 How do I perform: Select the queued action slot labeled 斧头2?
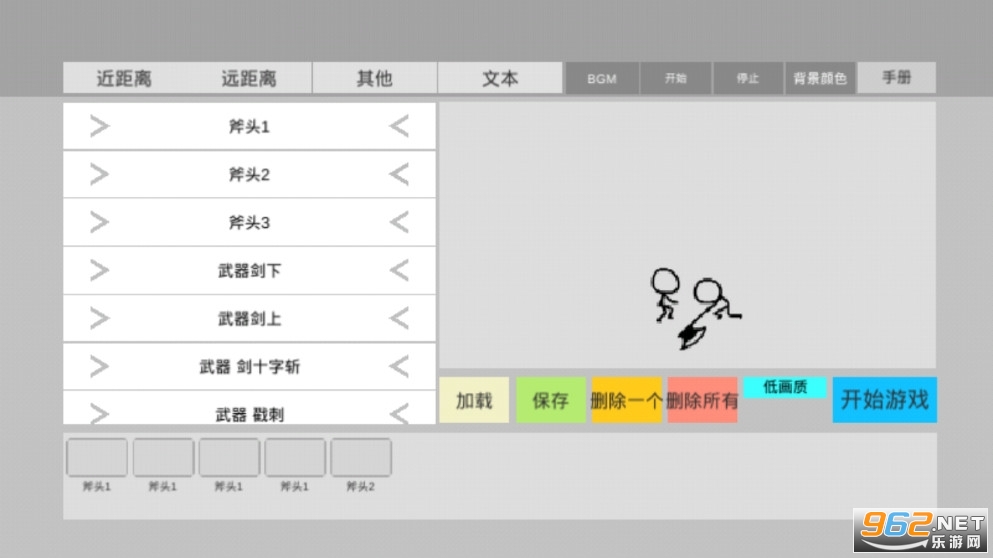[x=360, y=457]
